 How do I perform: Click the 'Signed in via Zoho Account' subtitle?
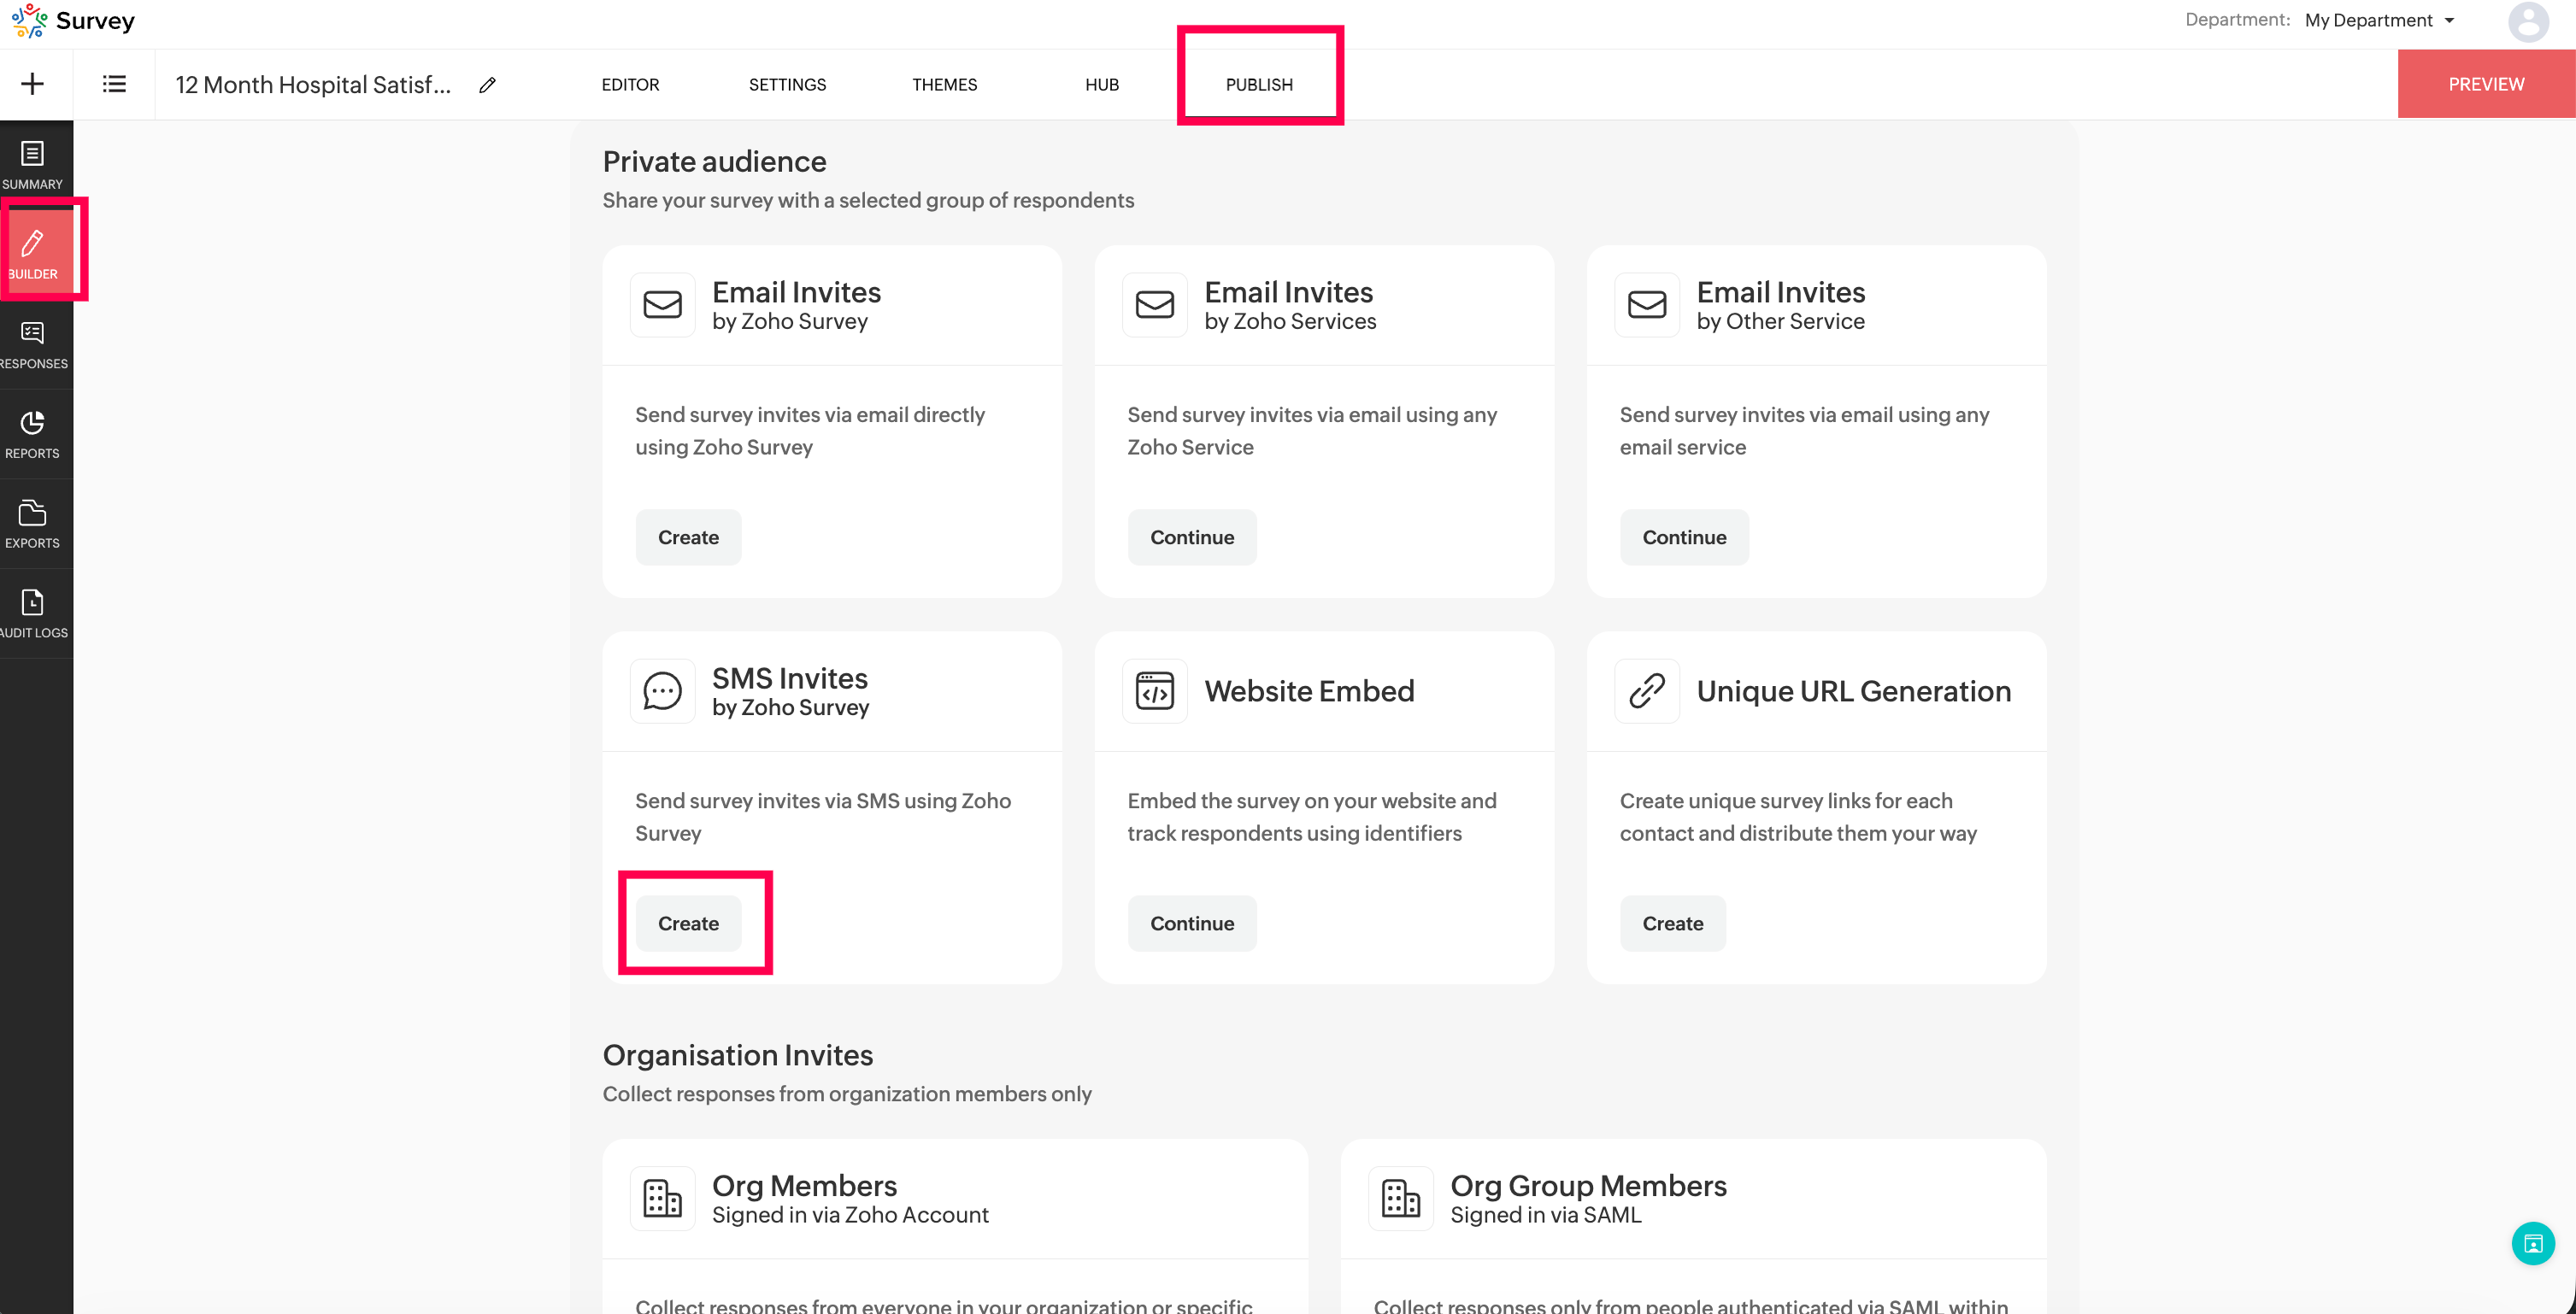850,1215
